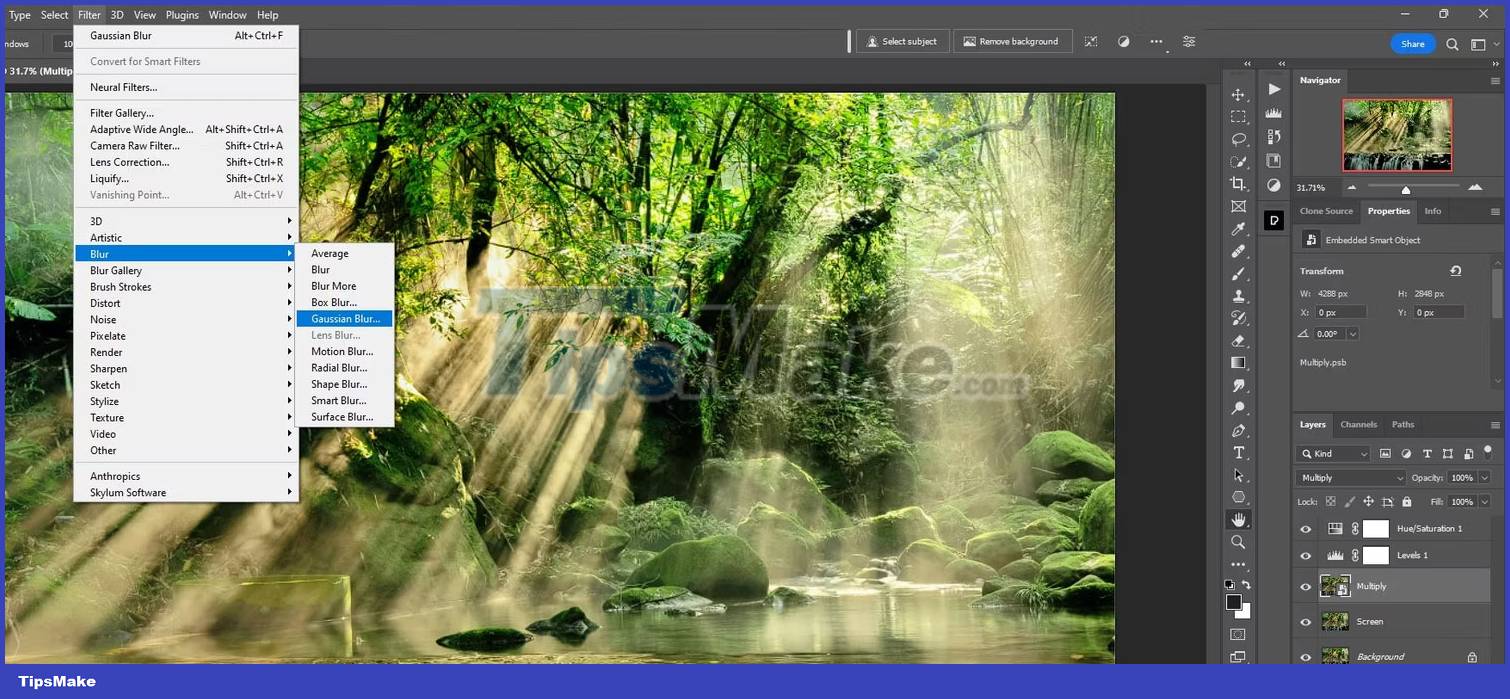Open the layer blend mode dropdown showing Multiply
This screenshot has height=699, width=1510.
click(1349, 478)
